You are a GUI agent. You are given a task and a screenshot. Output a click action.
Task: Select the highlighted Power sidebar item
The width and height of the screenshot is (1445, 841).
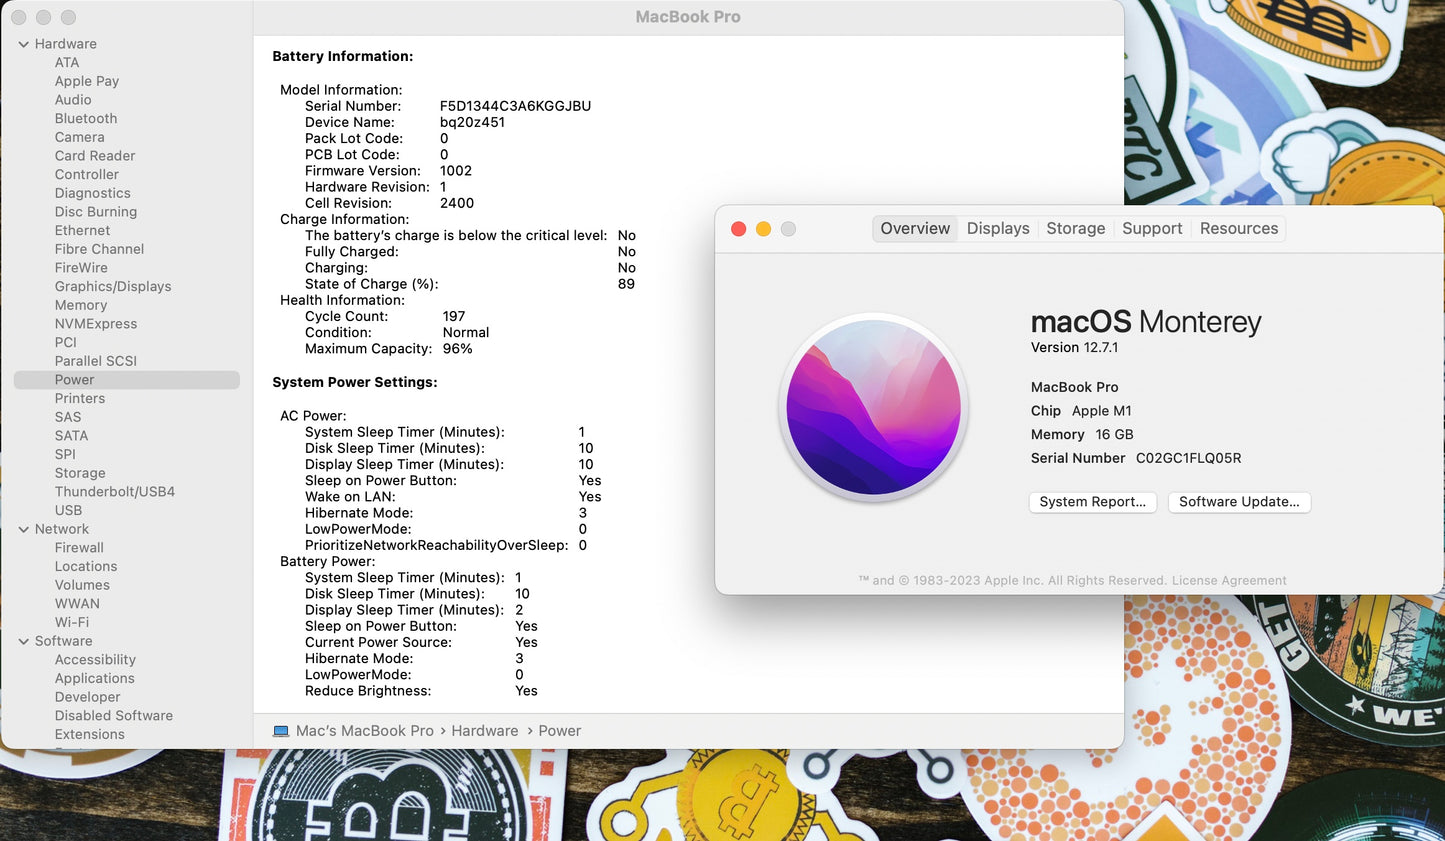[x=127, y=380]
